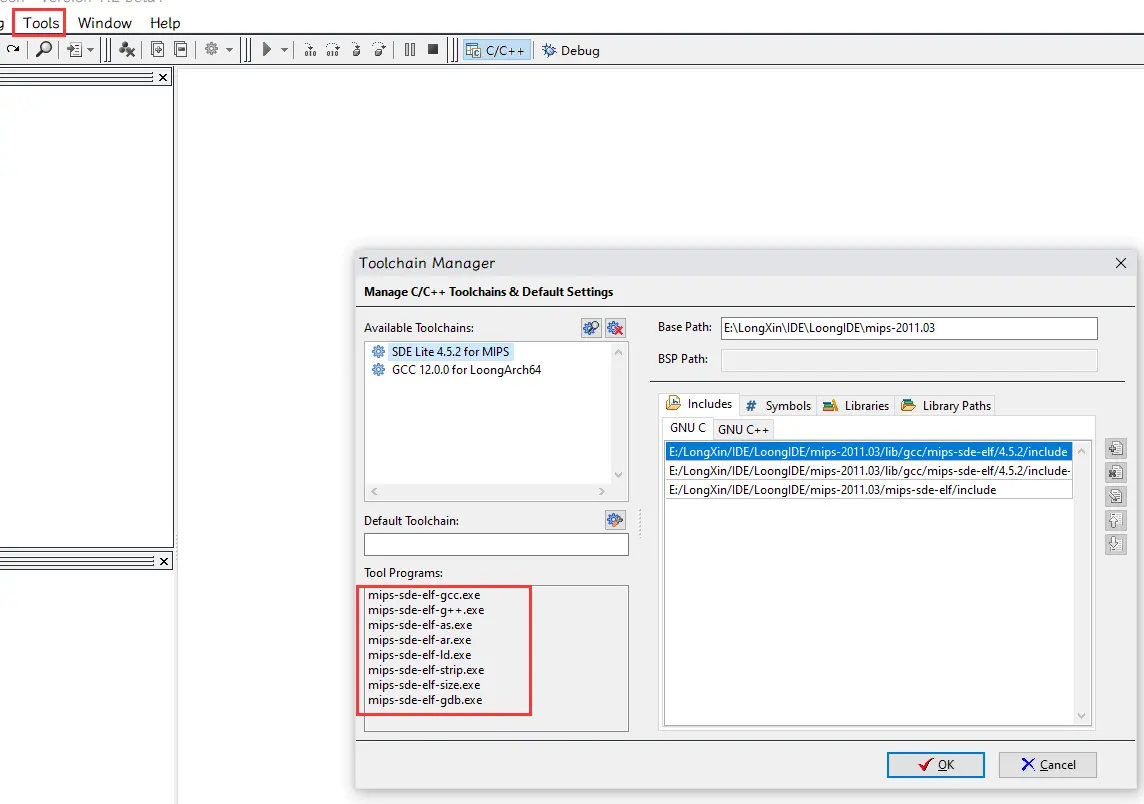Click move down arrow beside include list
The image size is (1144, 804).
(1116, 545)
